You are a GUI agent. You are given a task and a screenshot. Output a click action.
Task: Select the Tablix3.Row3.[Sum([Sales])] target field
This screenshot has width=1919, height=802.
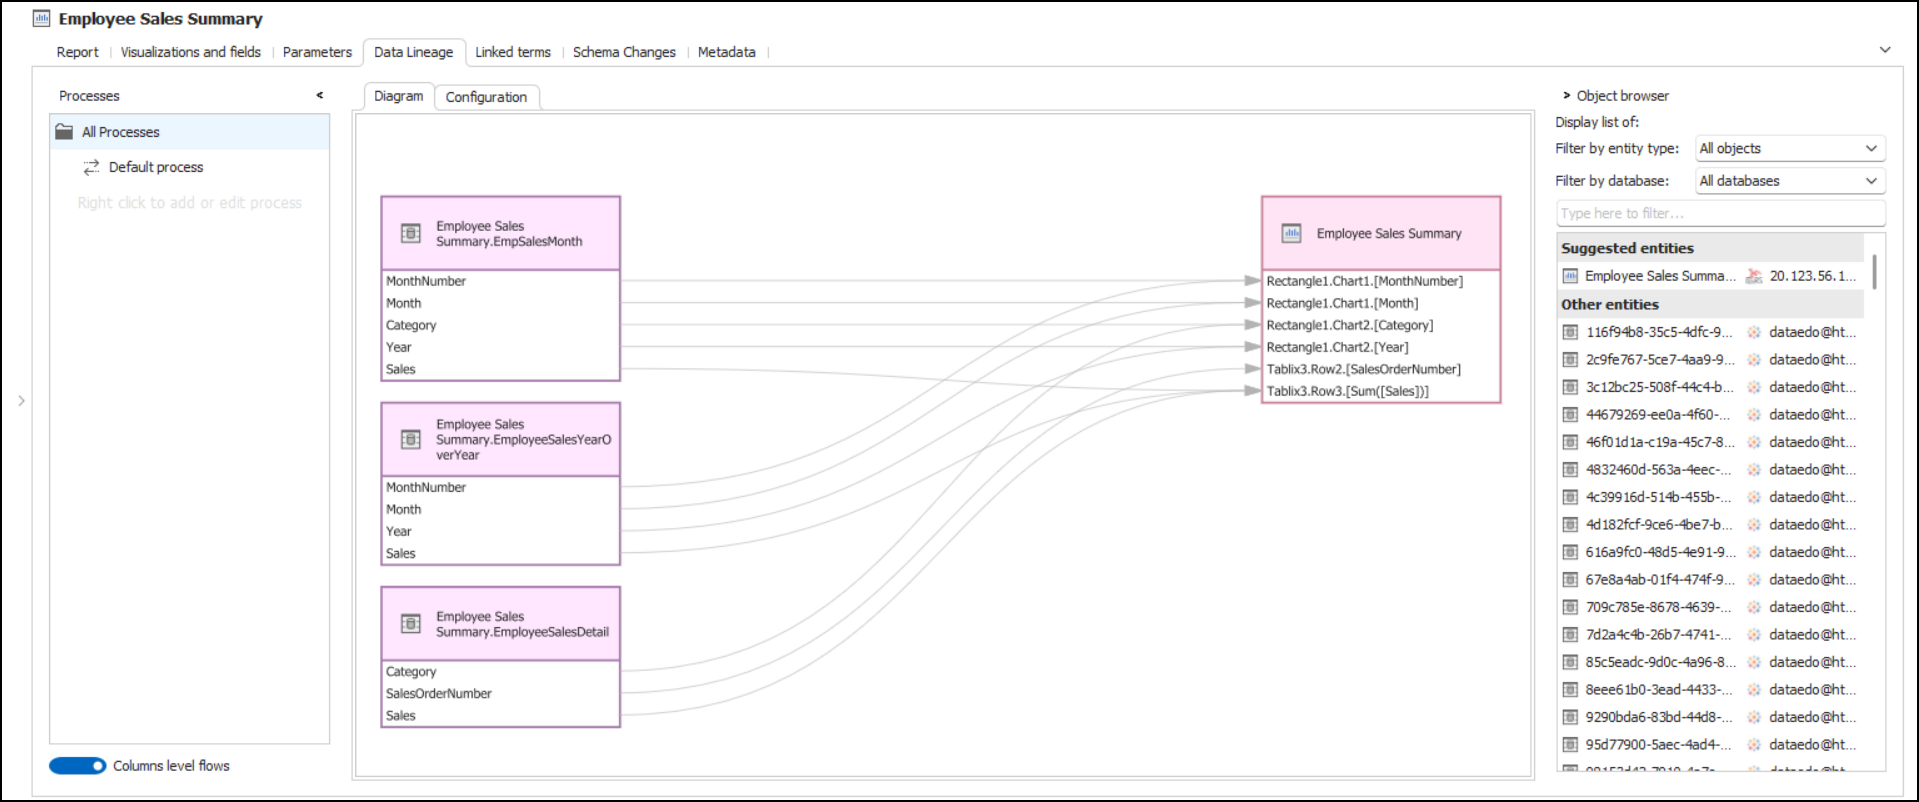(x=1347, y=391)
